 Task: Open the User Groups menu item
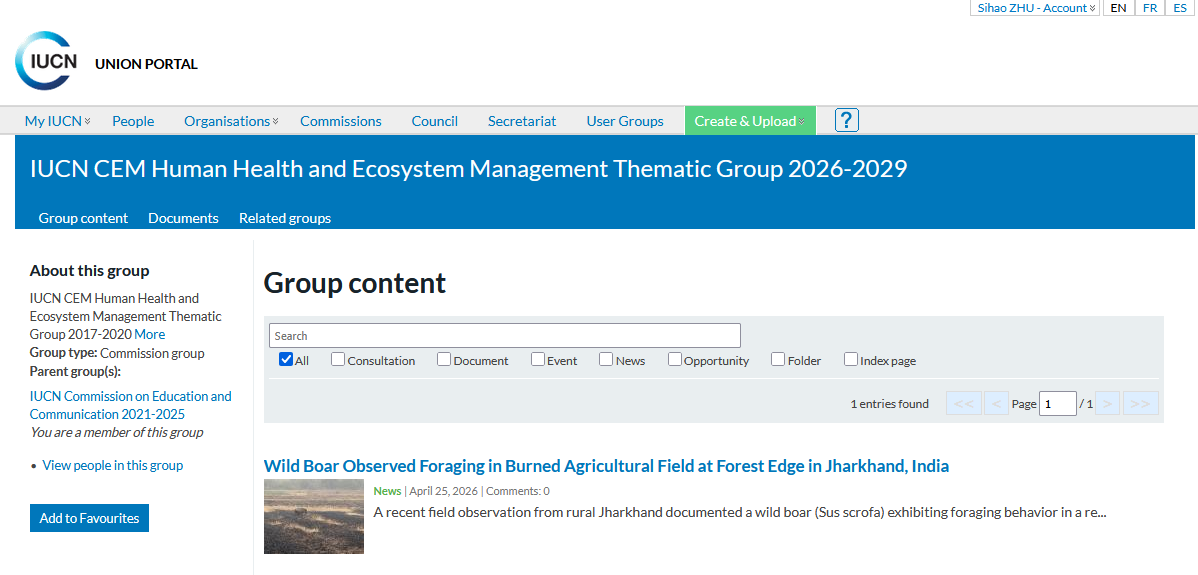[625, 121]
